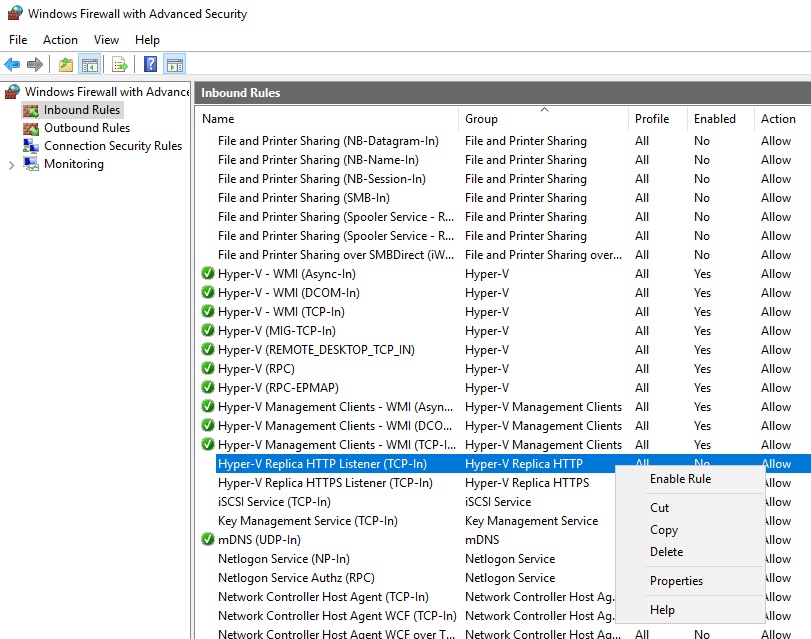811x639 pixels.
Task: Click the Export List toolbar icon
Action: pyautogui.click(x=119, y=65)
